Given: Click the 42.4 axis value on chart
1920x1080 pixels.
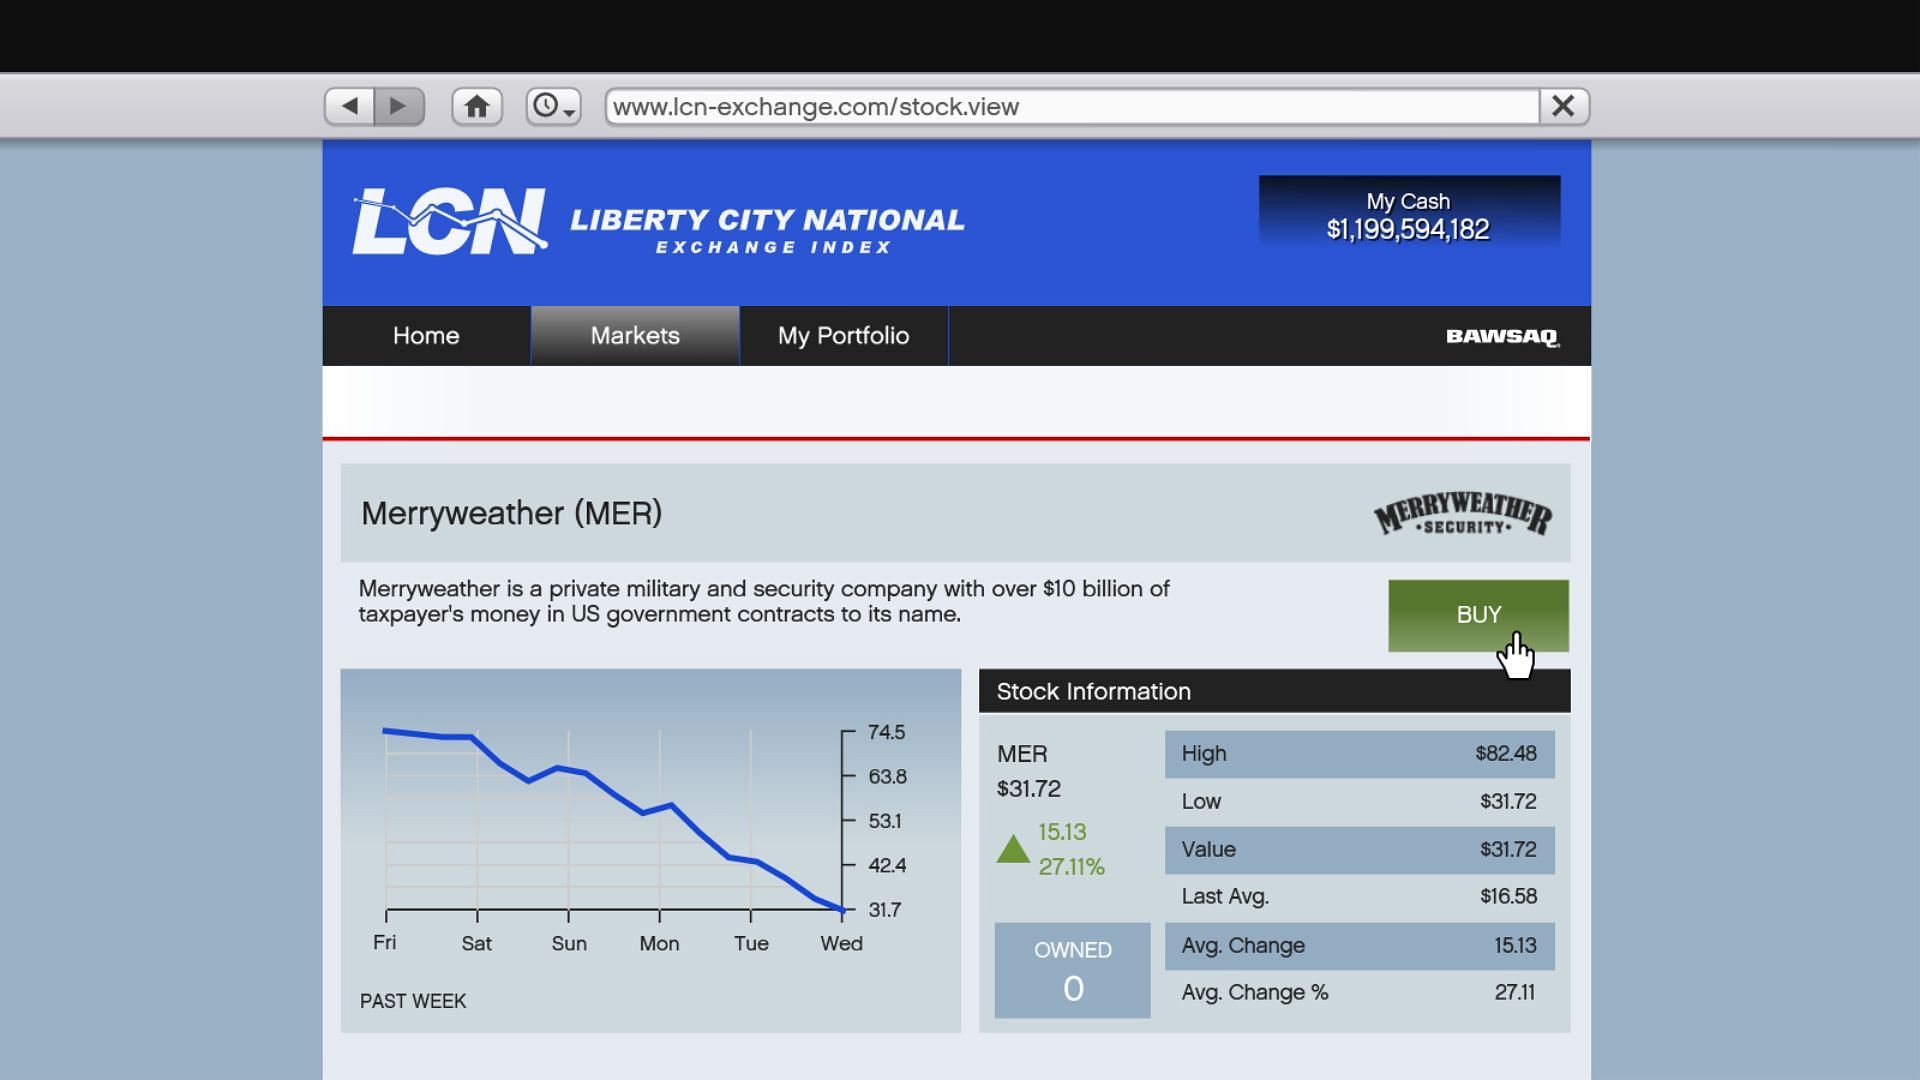Looking at the screenshot, I should (x=887, y=866).
